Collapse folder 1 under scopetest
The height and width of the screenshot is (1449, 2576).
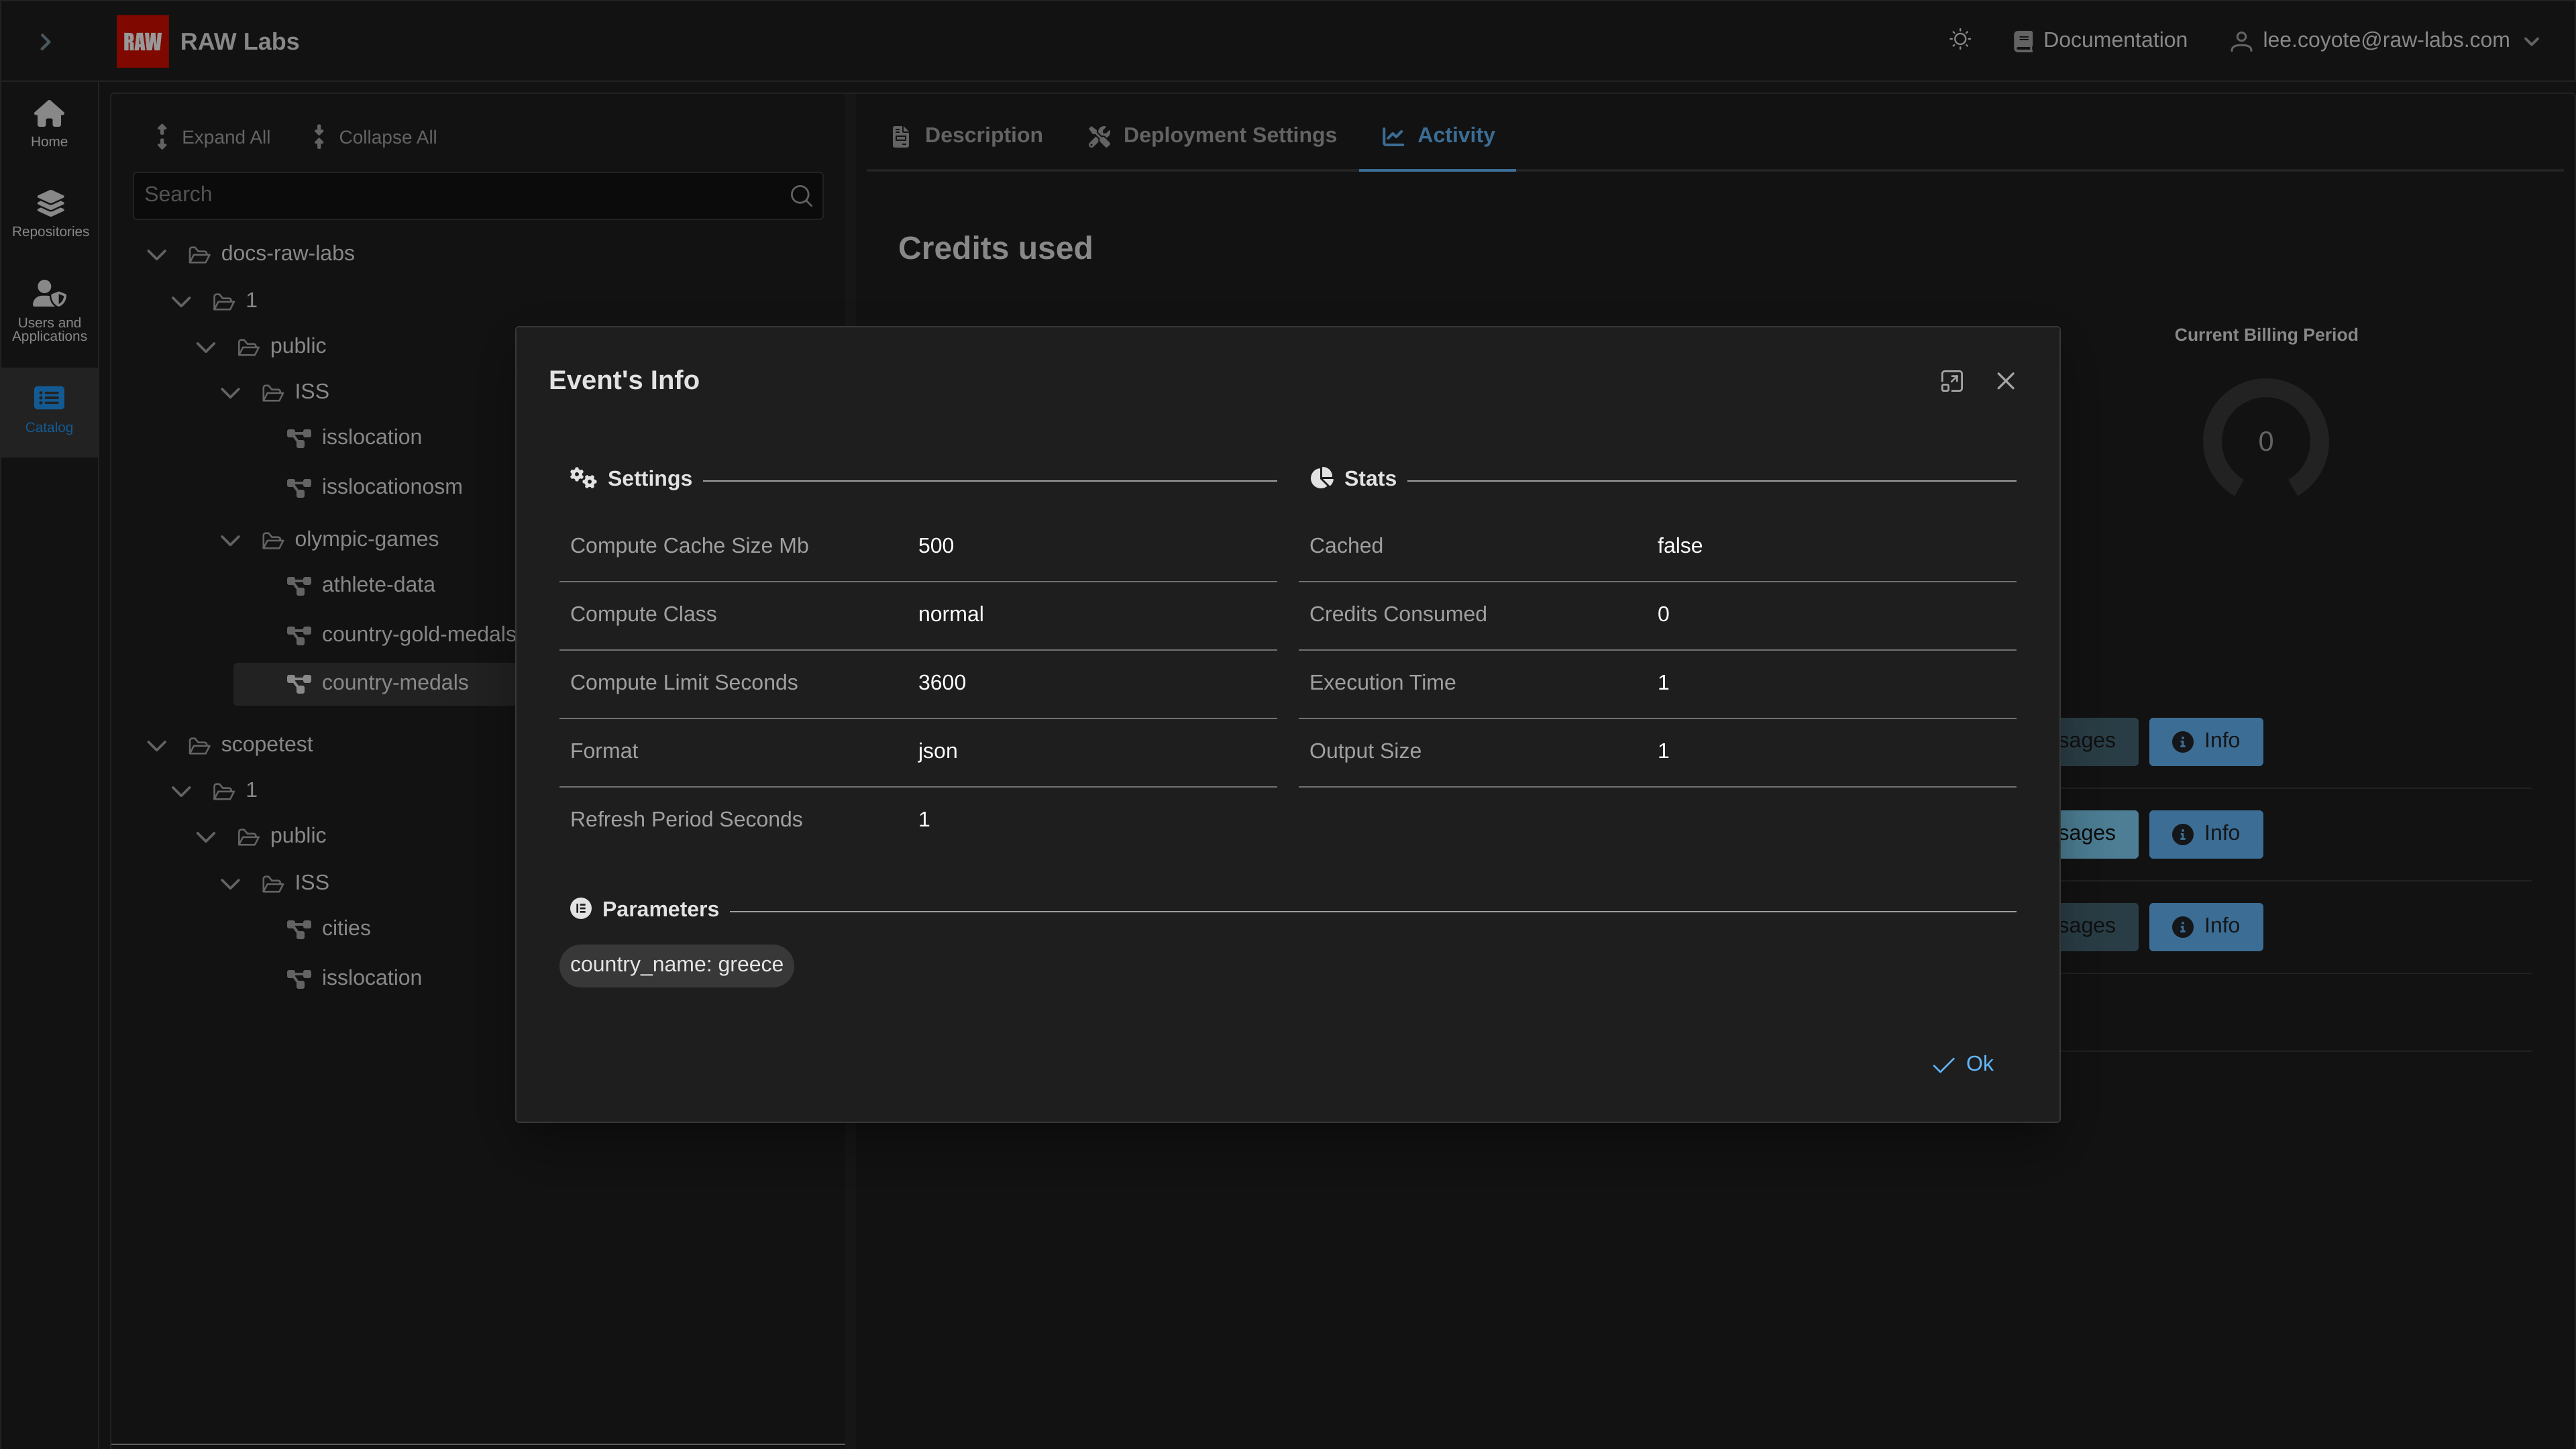pos(181,791)
